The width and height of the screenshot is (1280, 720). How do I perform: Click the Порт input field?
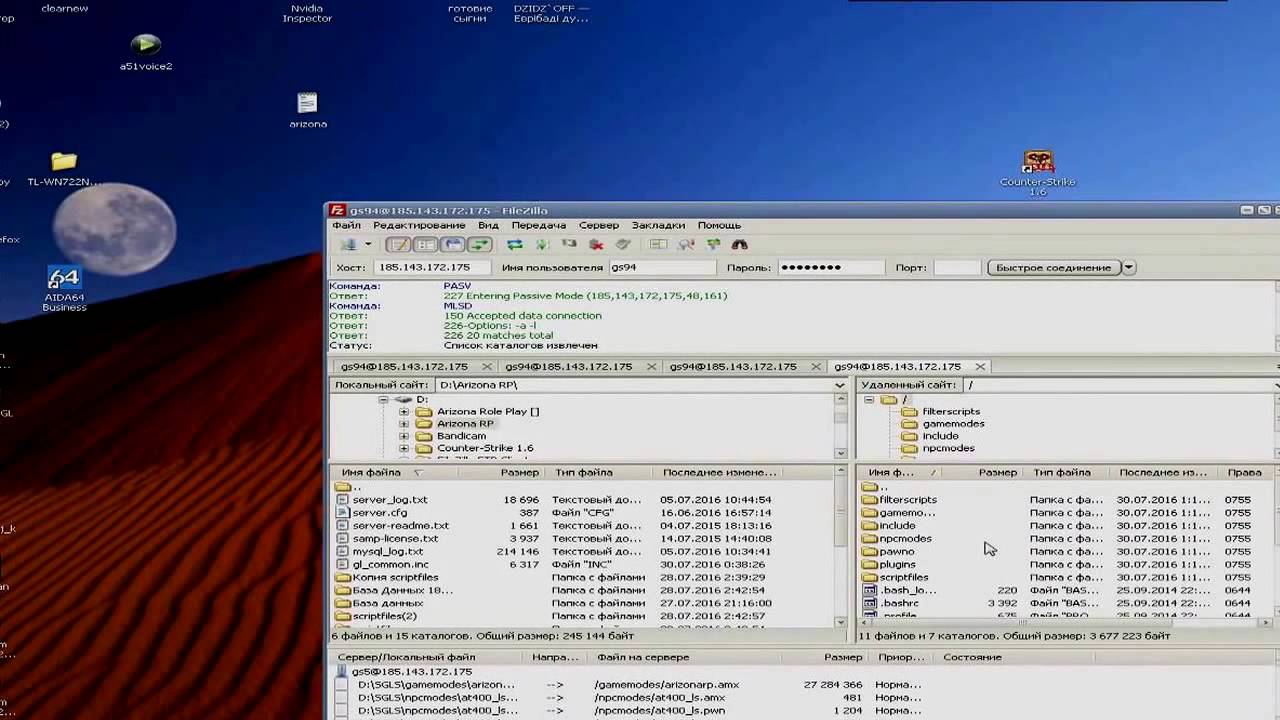957,268
